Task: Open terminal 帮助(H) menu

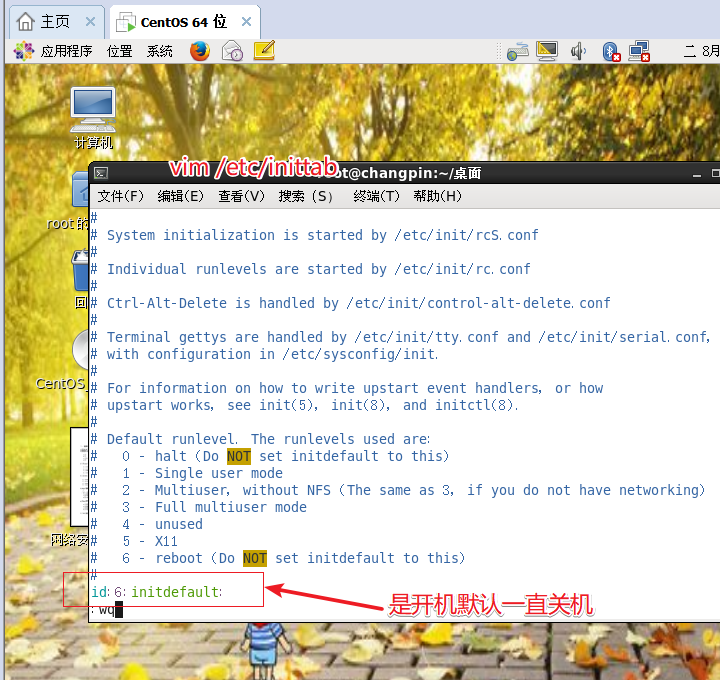Action: coord(437,197)
